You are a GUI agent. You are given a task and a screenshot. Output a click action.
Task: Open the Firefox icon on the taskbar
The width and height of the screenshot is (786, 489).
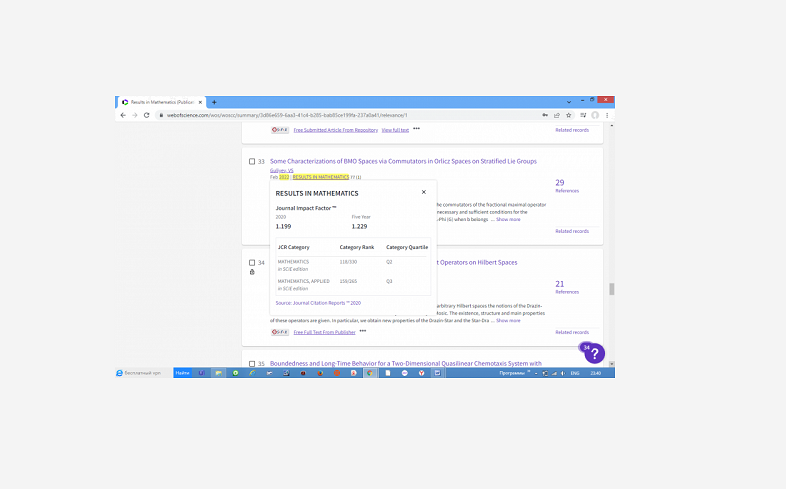pyautogui.click(x=320, y=373)
